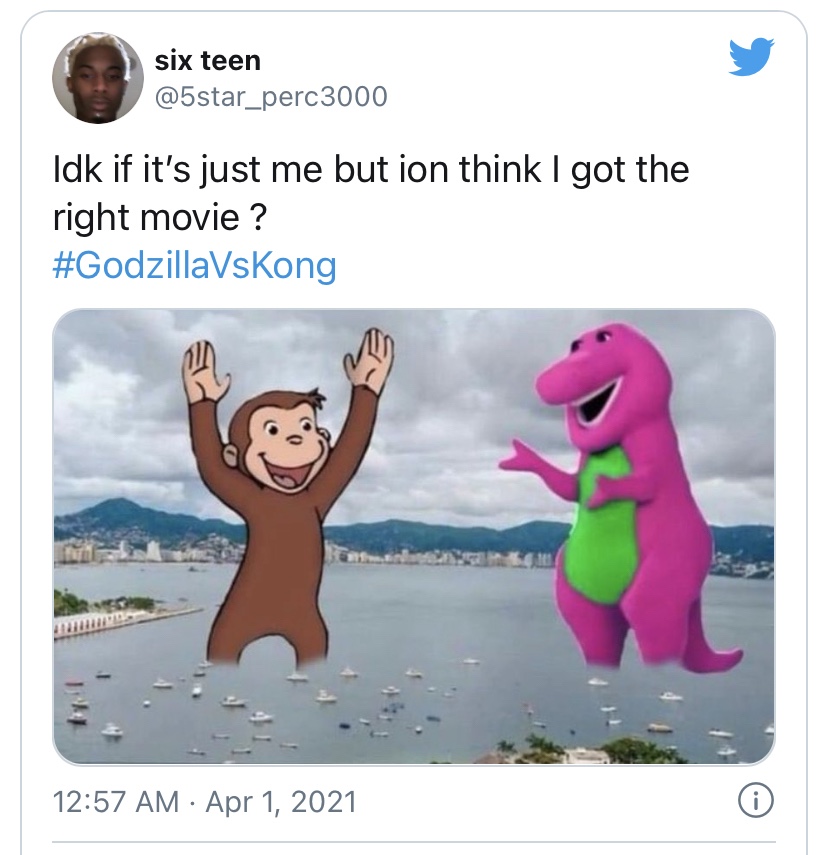Screen dimensions: 828x855
Task: Open the #GodzillaVsKong hashtag link
Action: click(193, 266)
